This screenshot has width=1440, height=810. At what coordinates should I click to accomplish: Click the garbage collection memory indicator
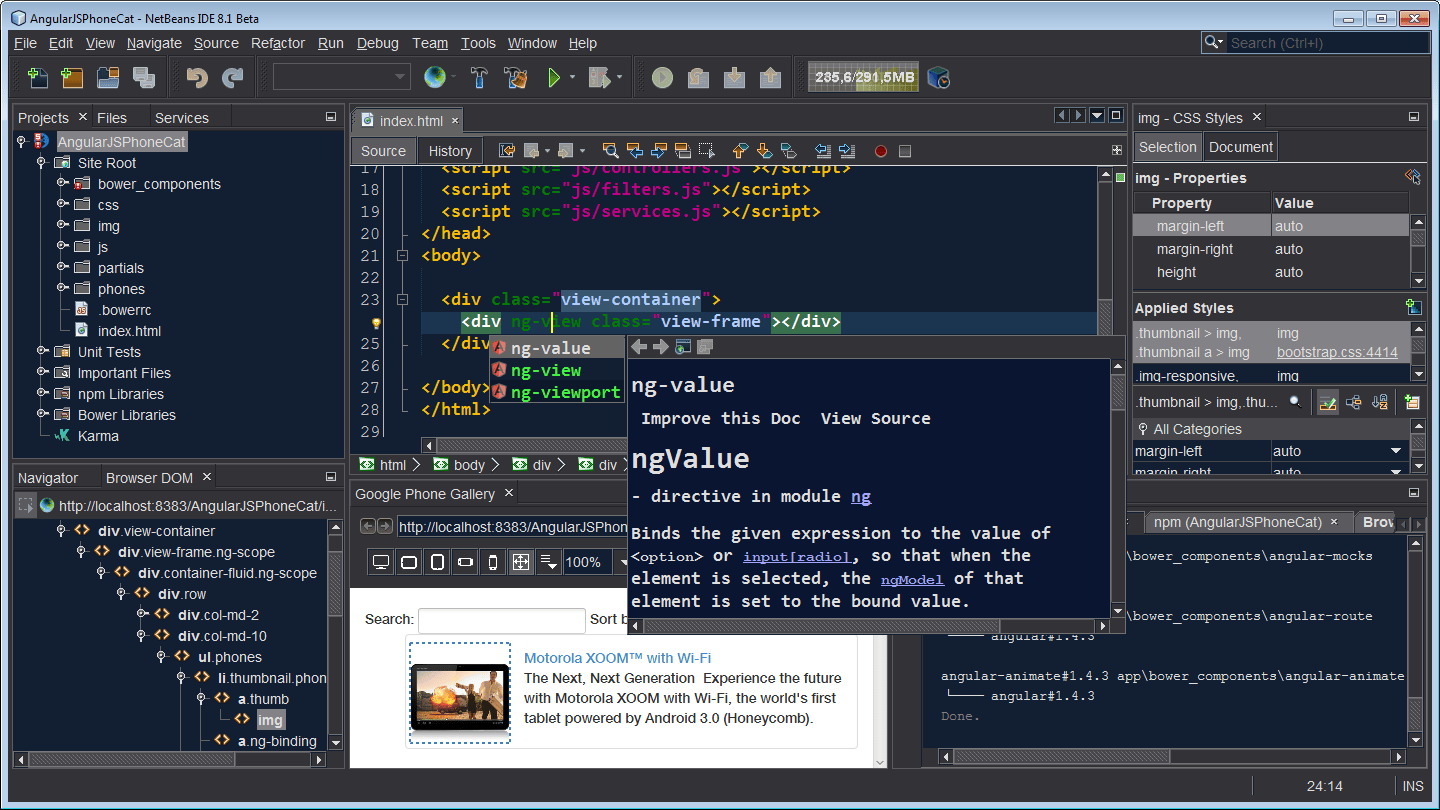864,77
